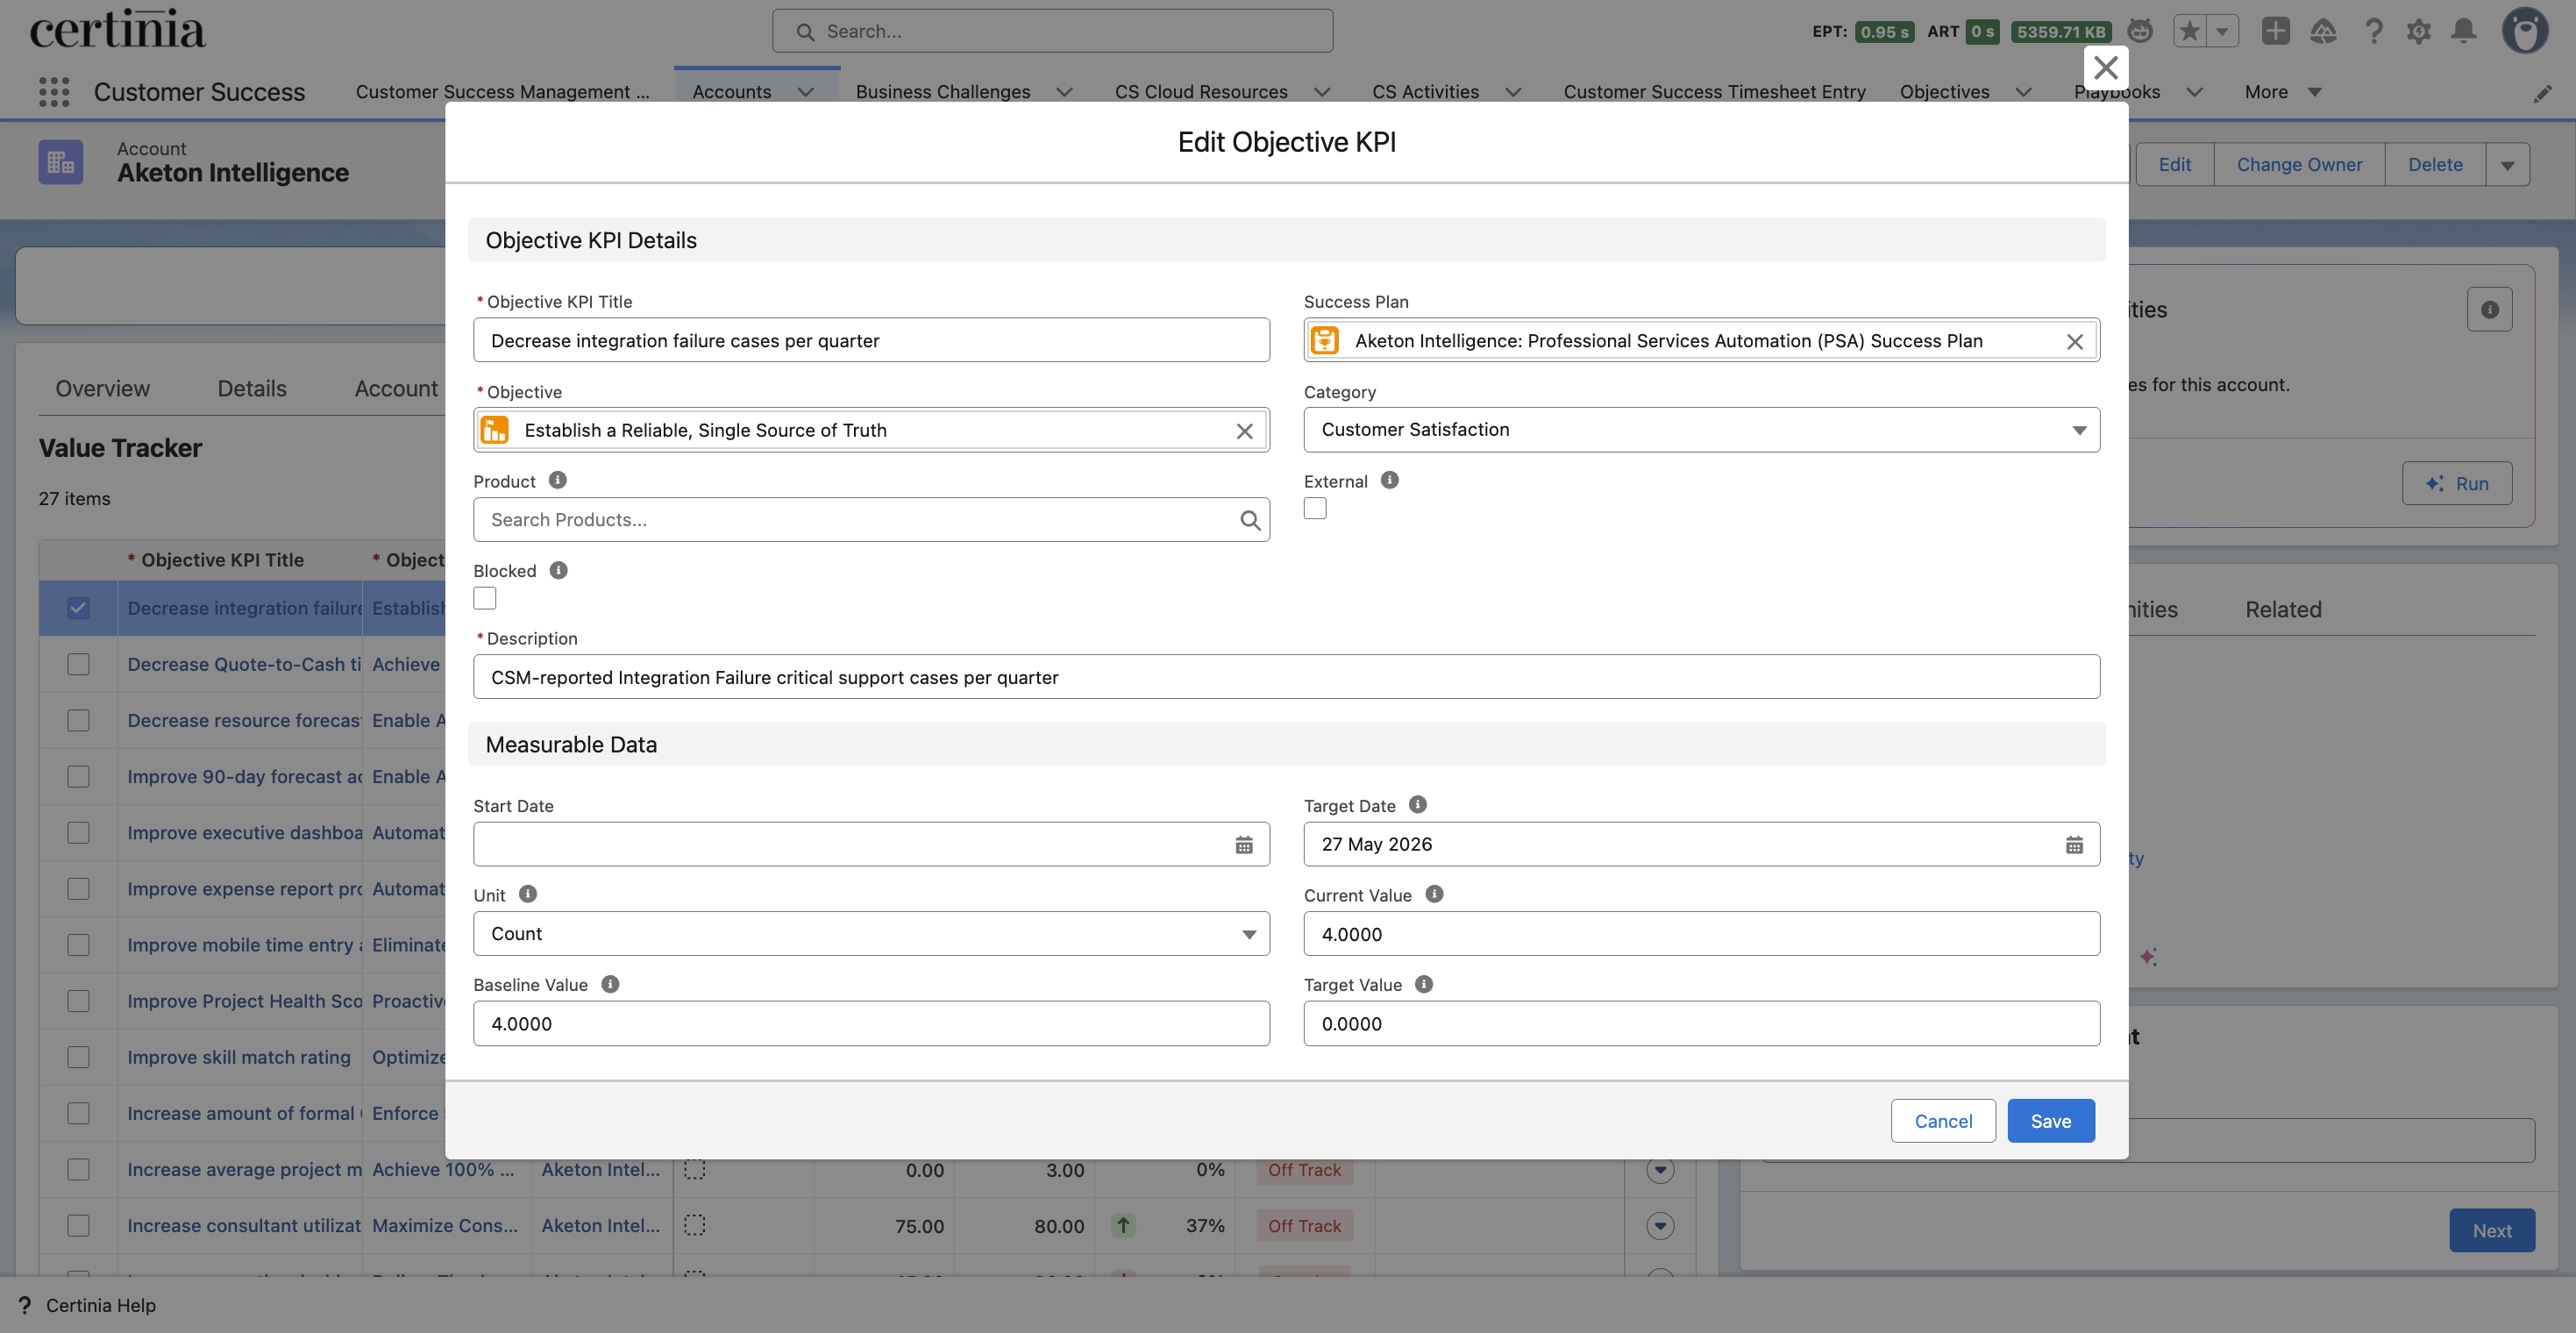Image resolution: width=2576 pixels, height=1333 pixels.
Task: Show help info for External field
Action: 1390,480
